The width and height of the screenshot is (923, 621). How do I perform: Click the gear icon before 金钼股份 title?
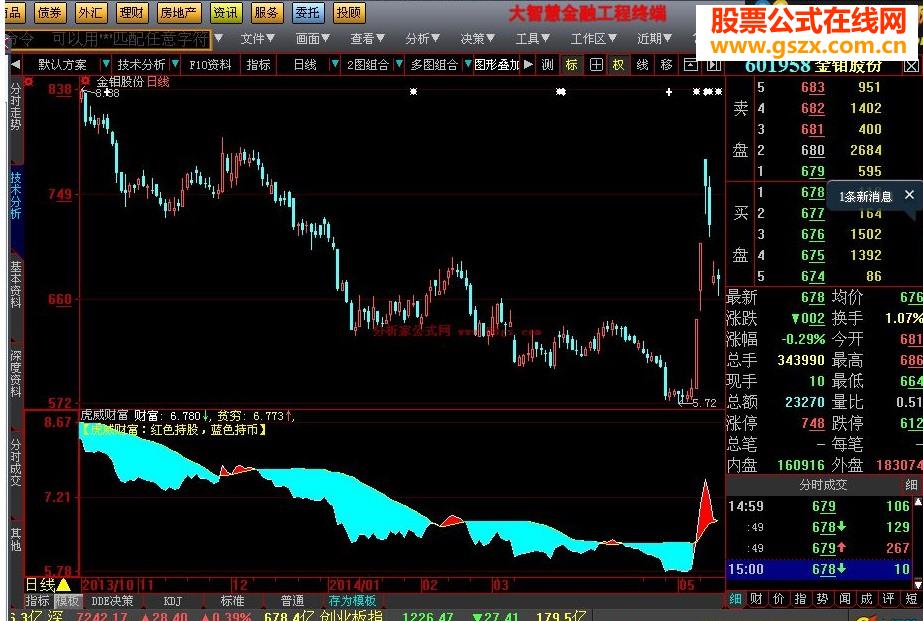[x=86, y=81]
